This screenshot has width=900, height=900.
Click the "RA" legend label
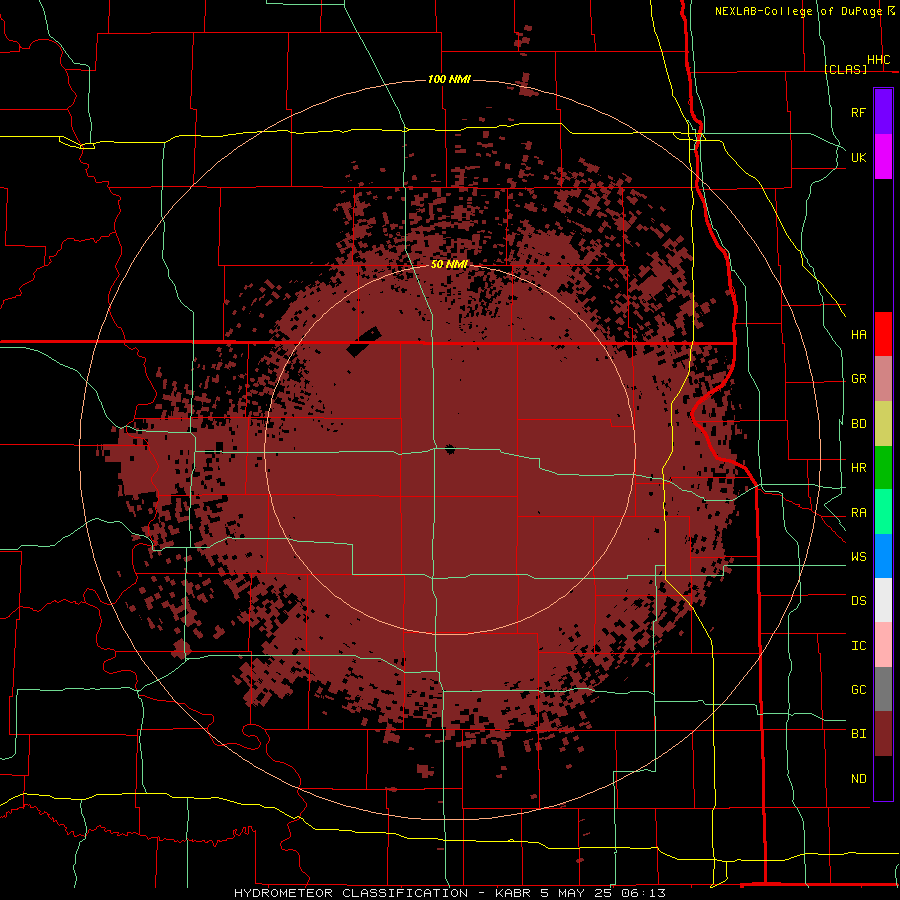click(x=858, y=513)
